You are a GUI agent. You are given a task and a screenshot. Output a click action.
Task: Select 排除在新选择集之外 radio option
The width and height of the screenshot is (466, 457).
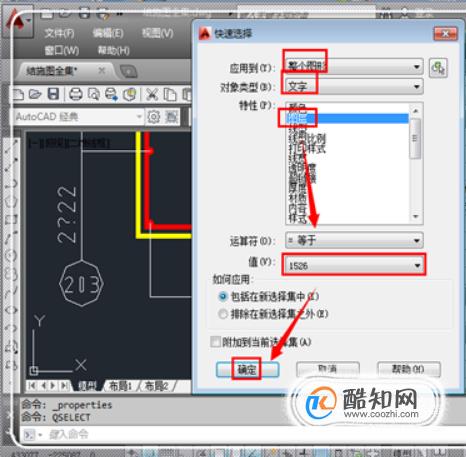[222, 314]
